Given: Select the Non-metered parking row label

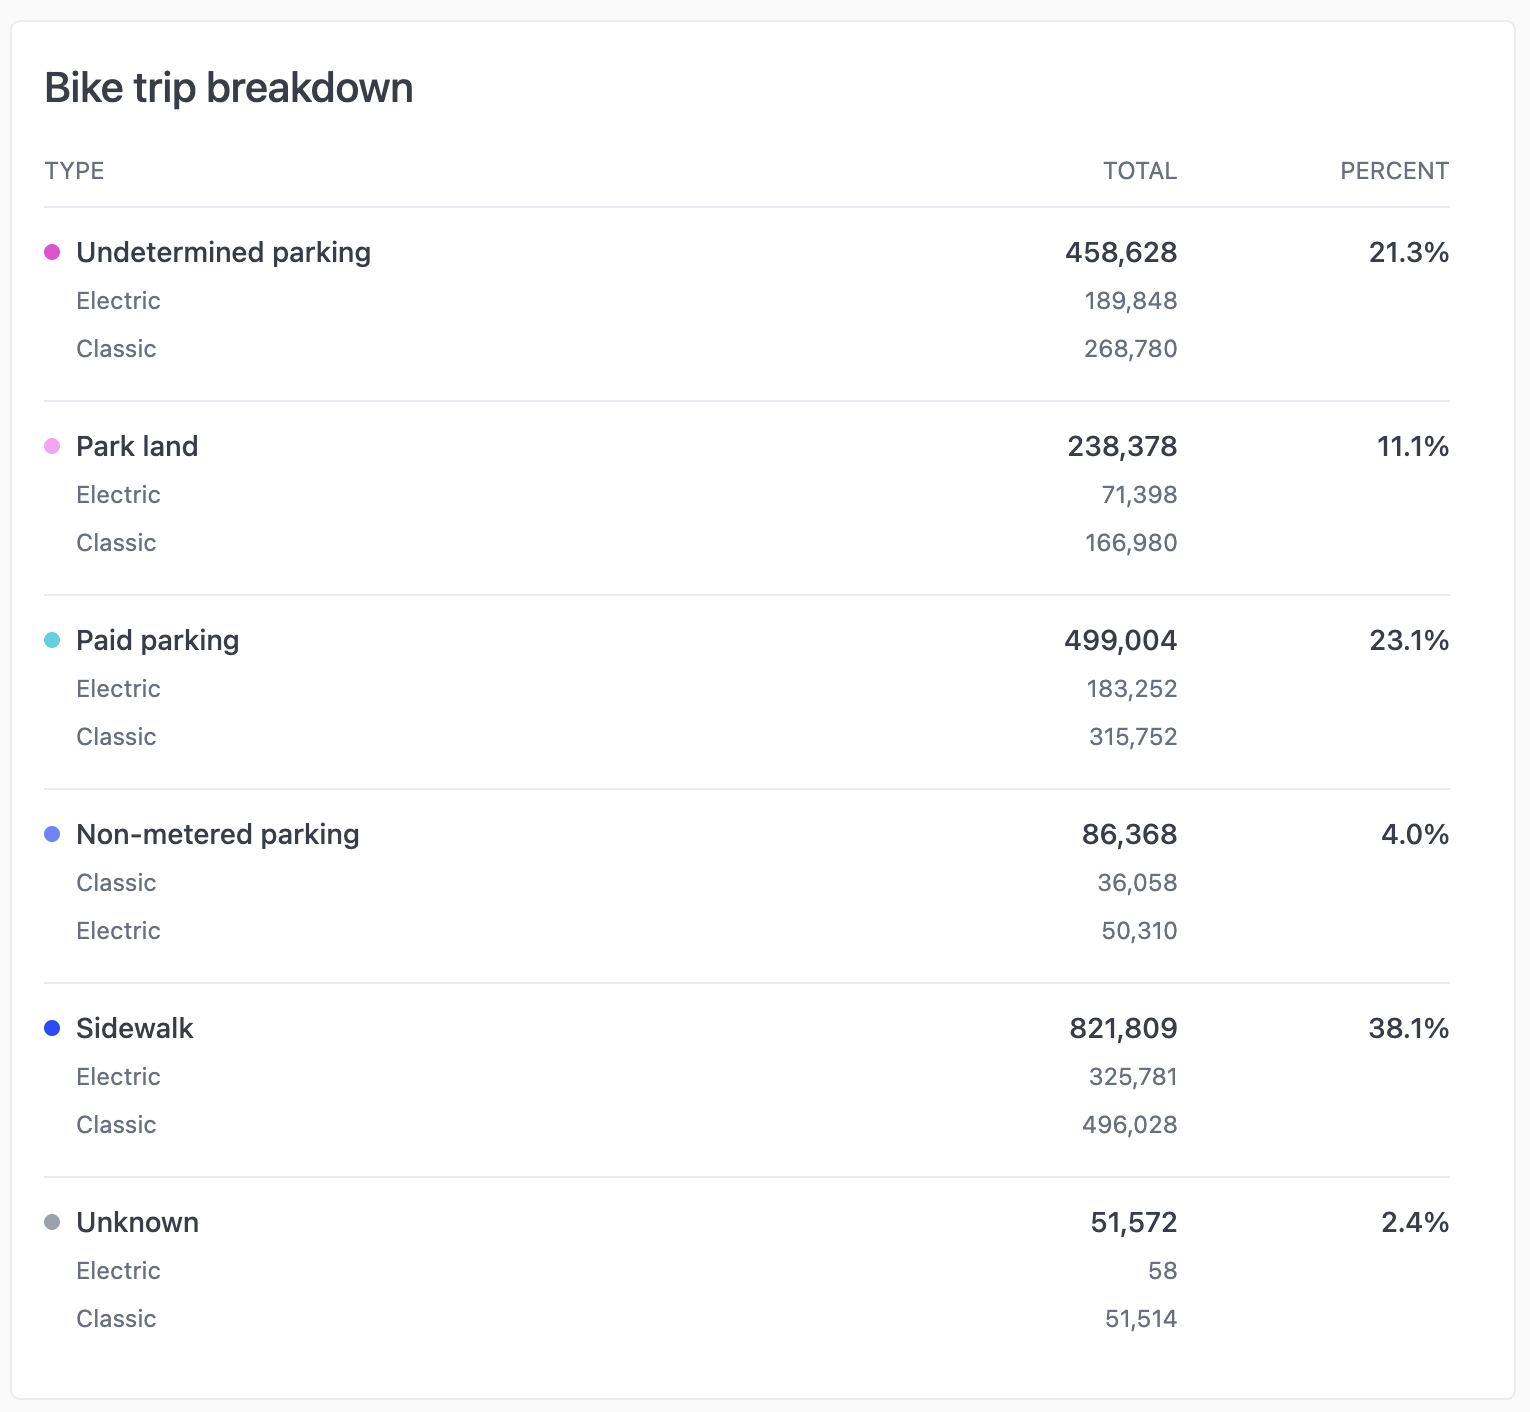Looking at the screenshot, I should 217,834.
